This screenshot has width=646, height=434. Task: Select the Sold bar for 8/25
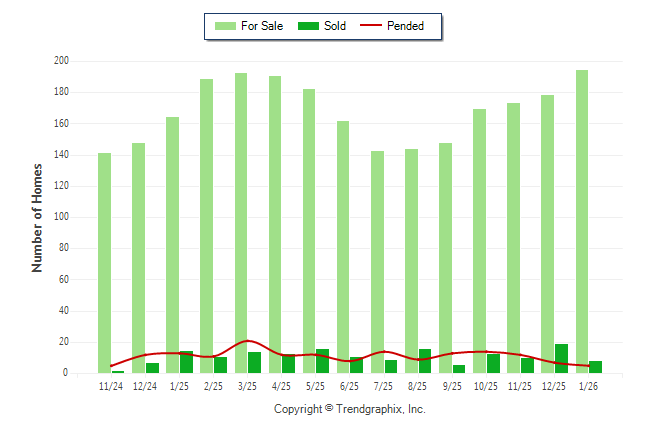[425, 362]
